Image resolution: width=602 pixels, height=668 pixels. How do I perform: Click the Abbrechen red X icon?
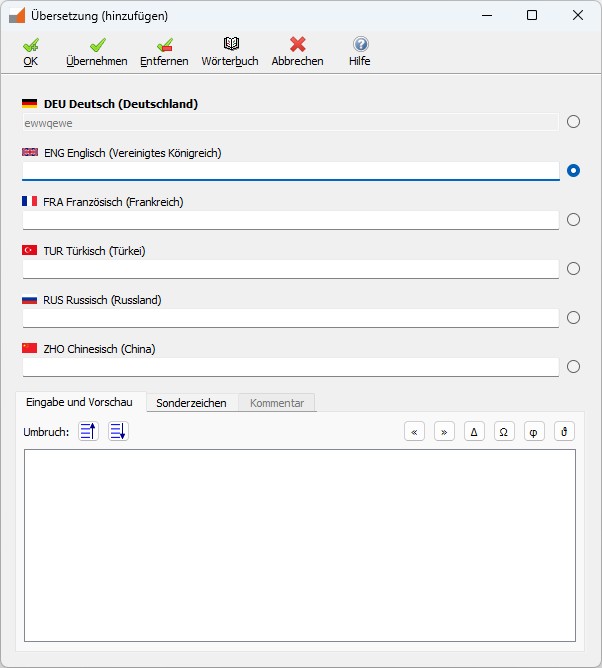297,45
